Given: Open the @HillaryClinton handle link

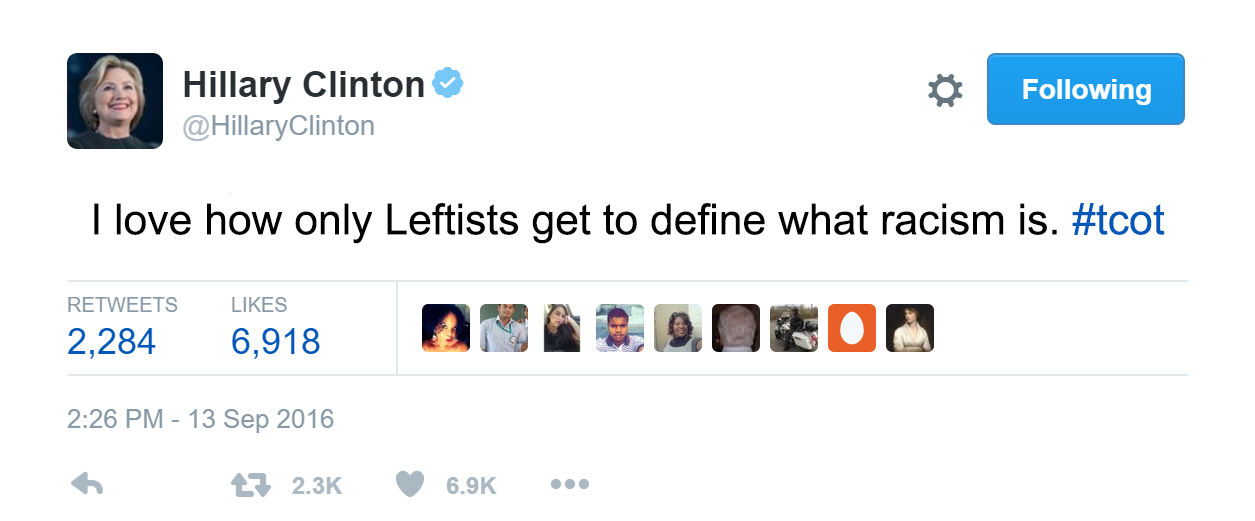Looking at the screenshot, I should coord(278,126).
